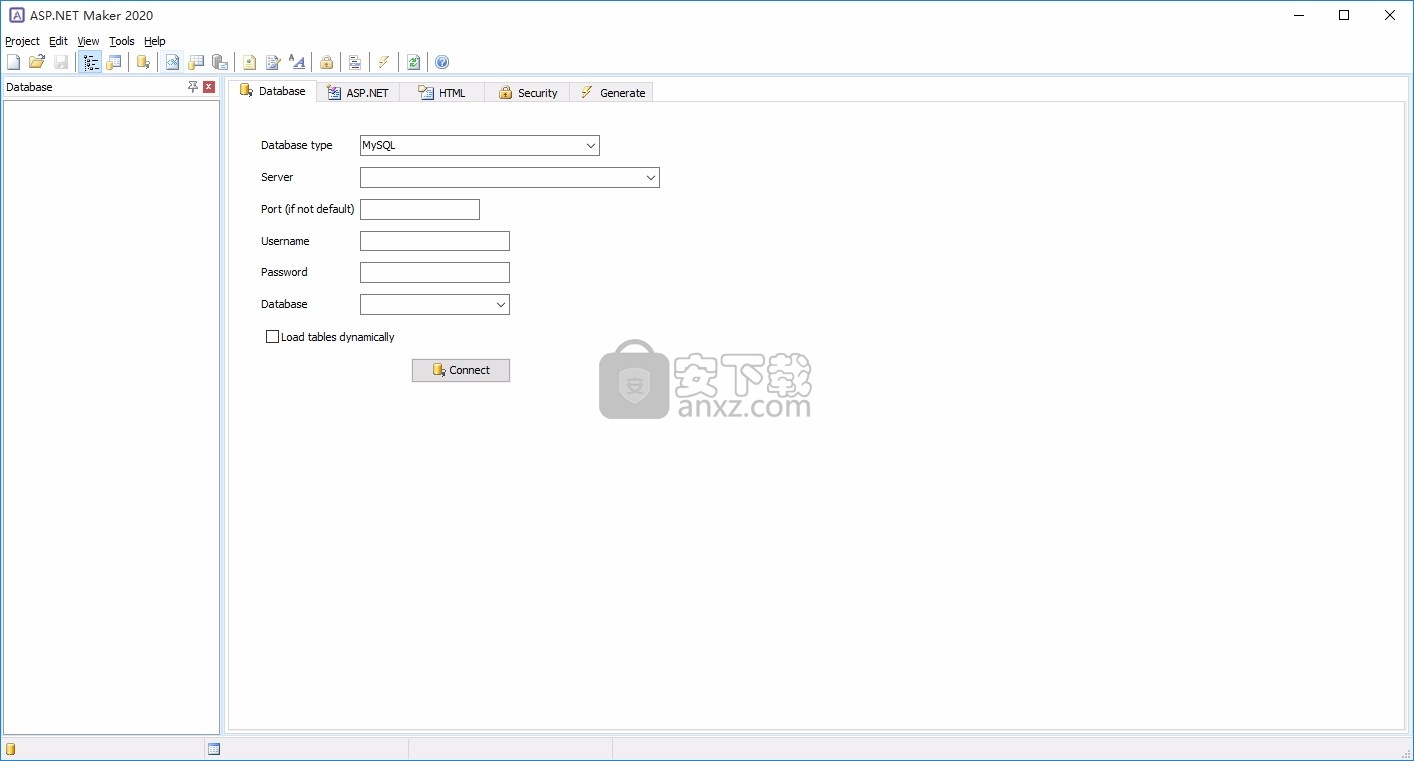The height and width of the screenshot is (761, 1414).
Task: Select the Database tab
Action: (272, 91)
